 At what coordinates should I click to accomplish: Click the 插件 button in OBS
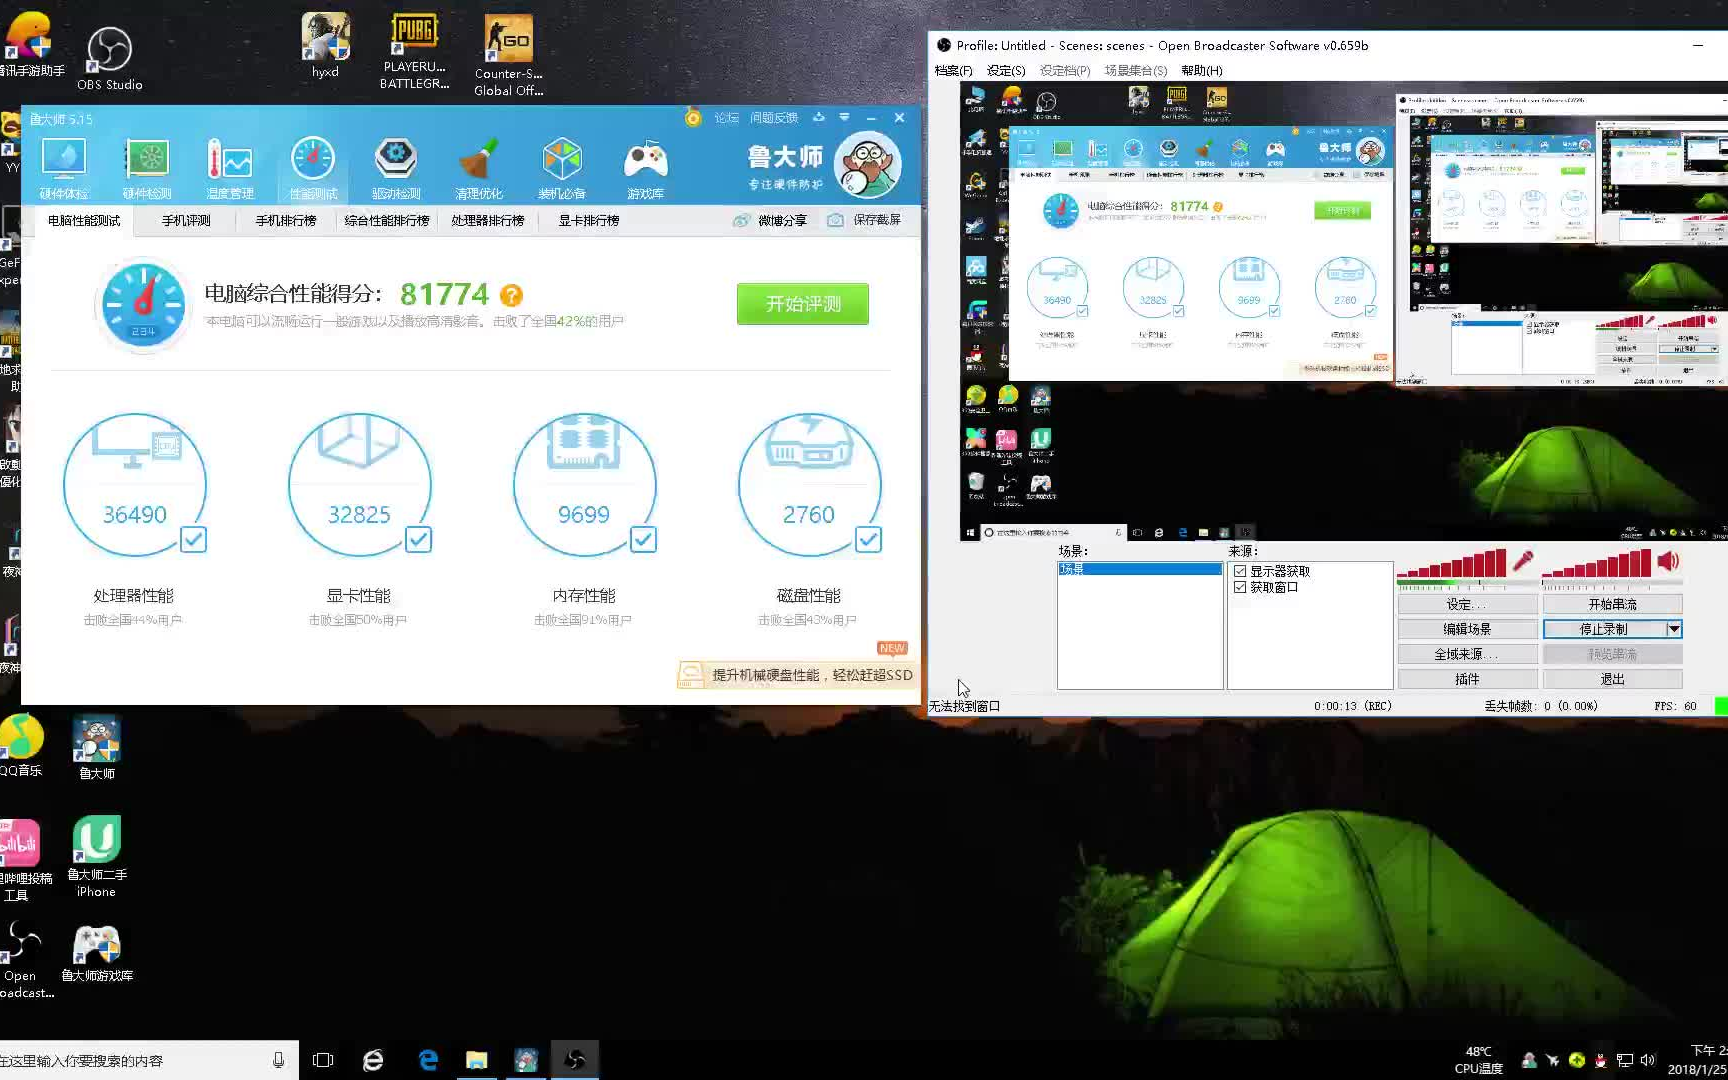[1467, 679]
